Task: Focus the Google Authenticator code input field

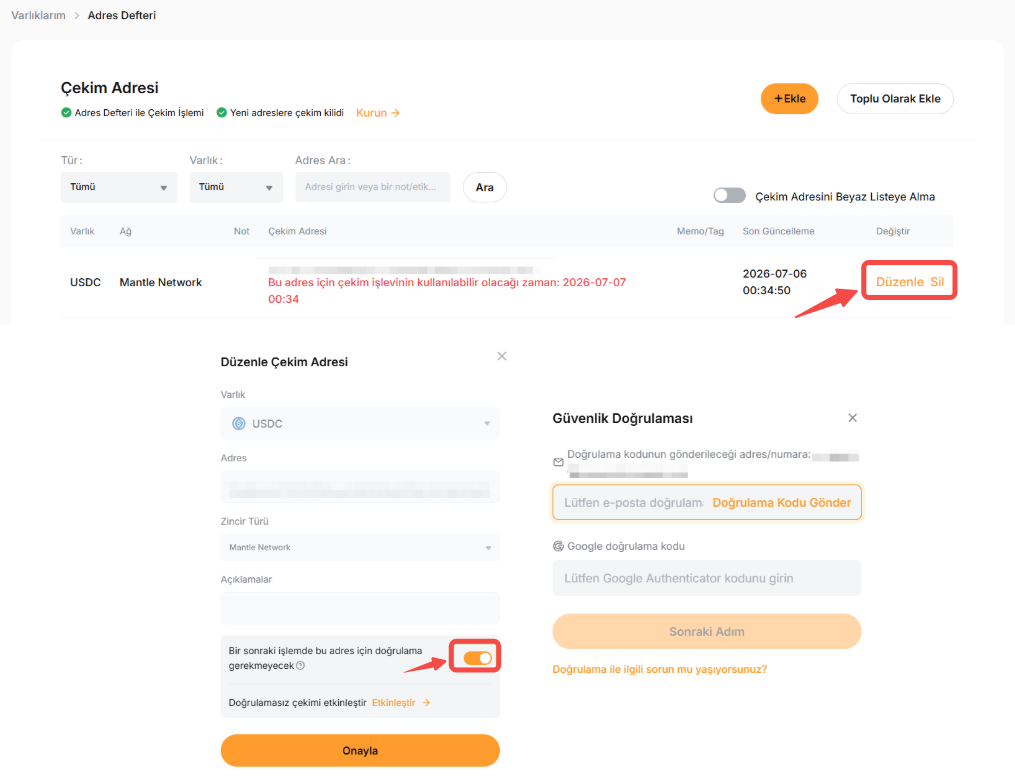Action: coord(707,578)
